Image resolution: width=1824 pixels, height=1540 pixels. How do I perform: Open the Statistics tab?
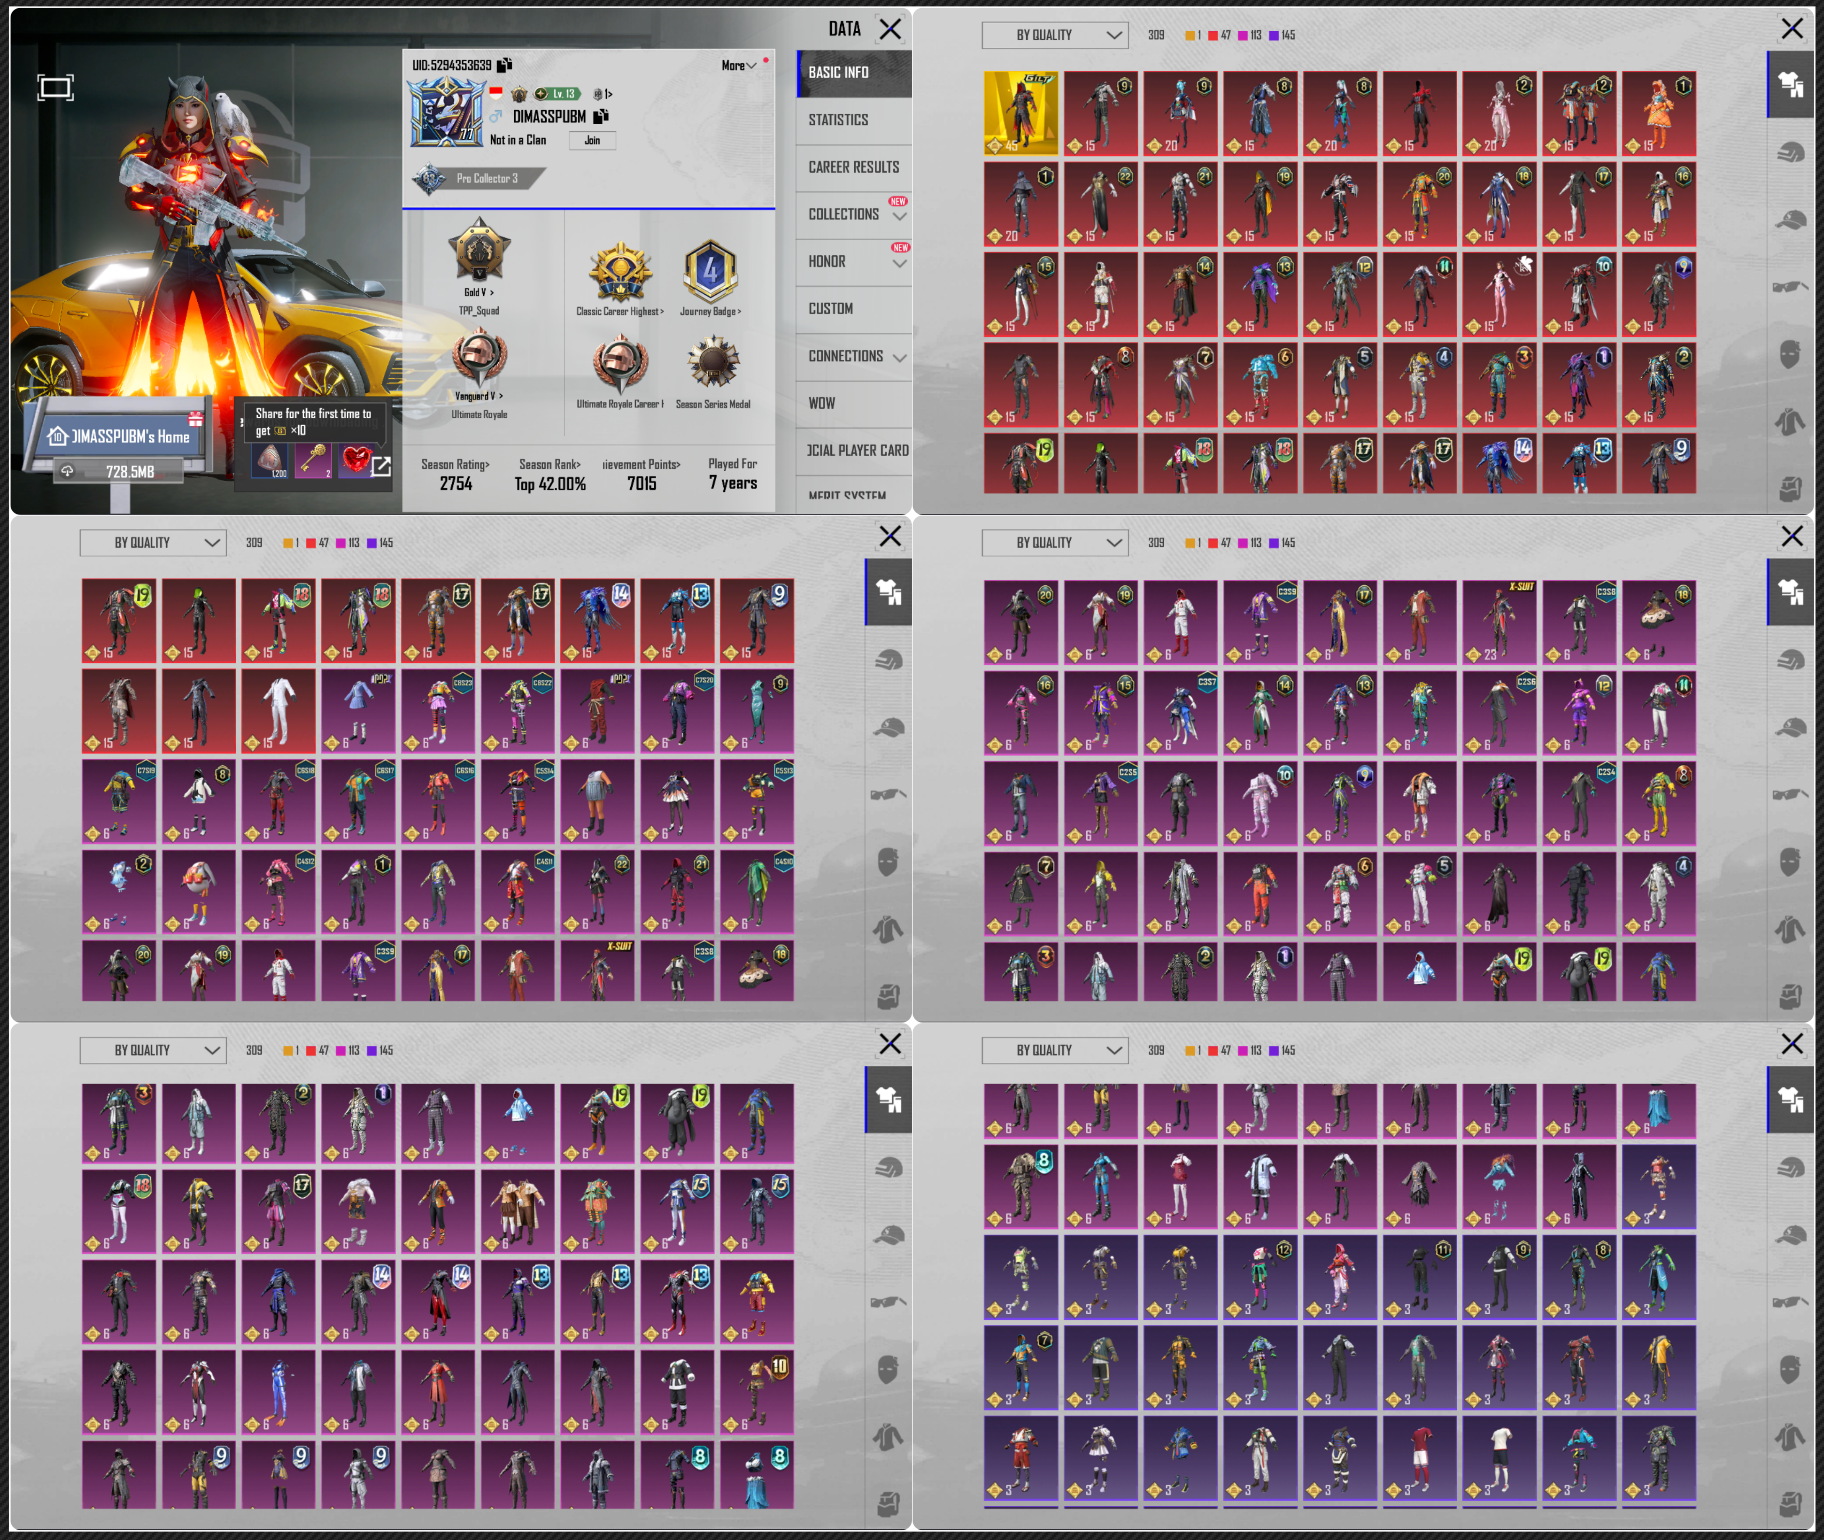pyautogui.click(x=854, y=120)
